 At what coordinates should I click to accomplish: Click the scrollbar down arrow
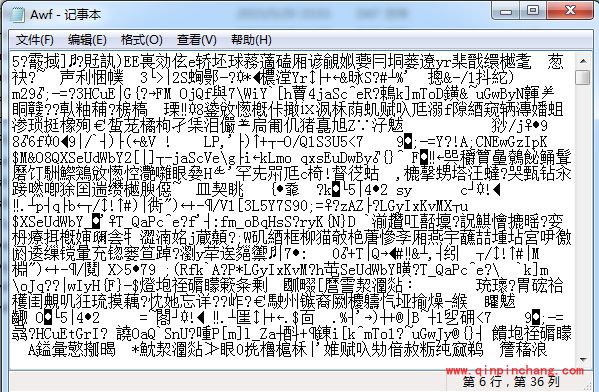(583, 360)
